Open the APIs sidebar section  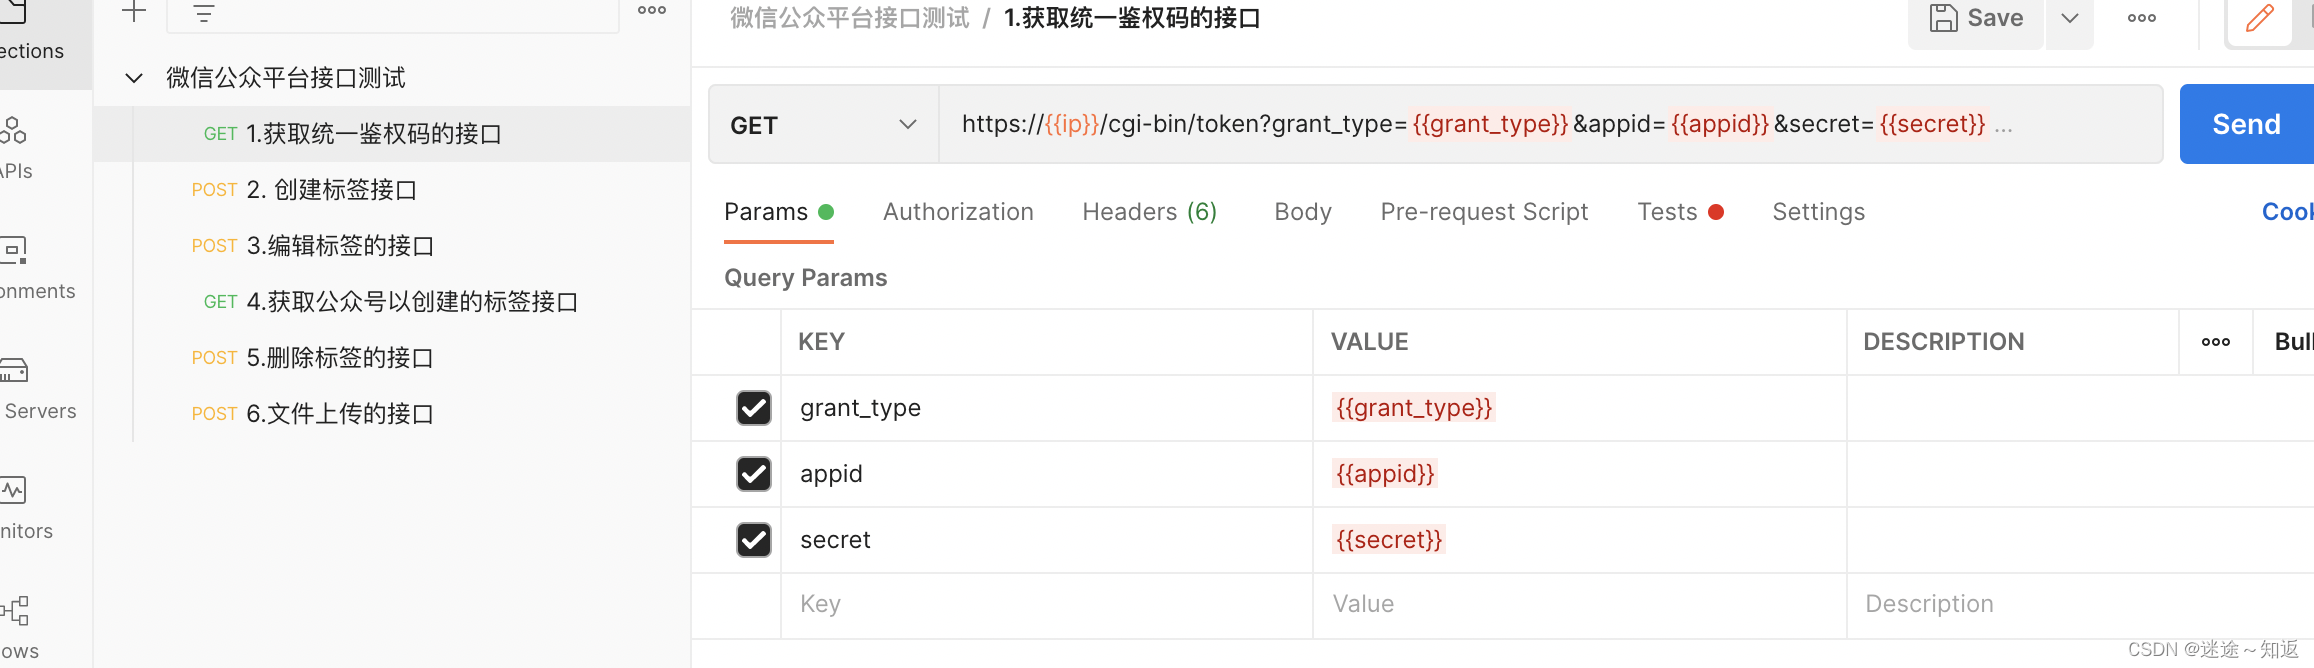point(16,148)
